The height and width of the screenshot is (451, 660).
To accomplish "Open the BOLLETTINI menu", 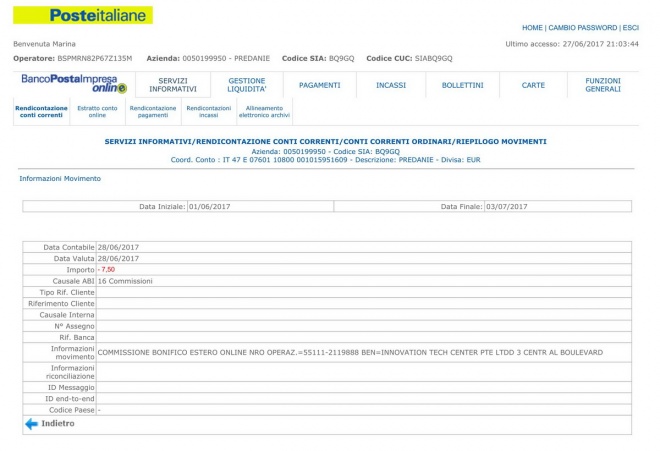I will click(x=462, y=85).
